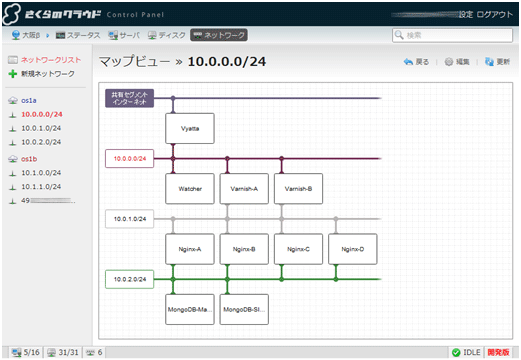Open the 大阪β zone selector
Viewport: 521px width, 360px height.
click(26, 35)
